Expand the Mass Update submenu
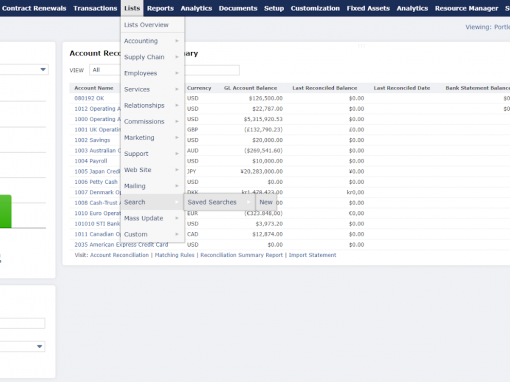The height and width of the screenshot is (382, 510). coord(152,218)
